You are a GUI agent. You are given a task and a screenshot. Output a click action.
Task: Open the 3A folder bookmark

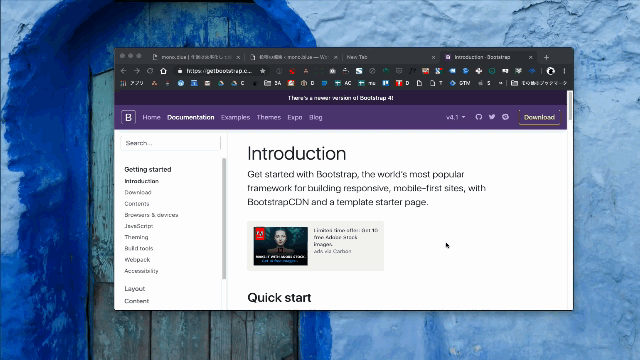point(273,83)
